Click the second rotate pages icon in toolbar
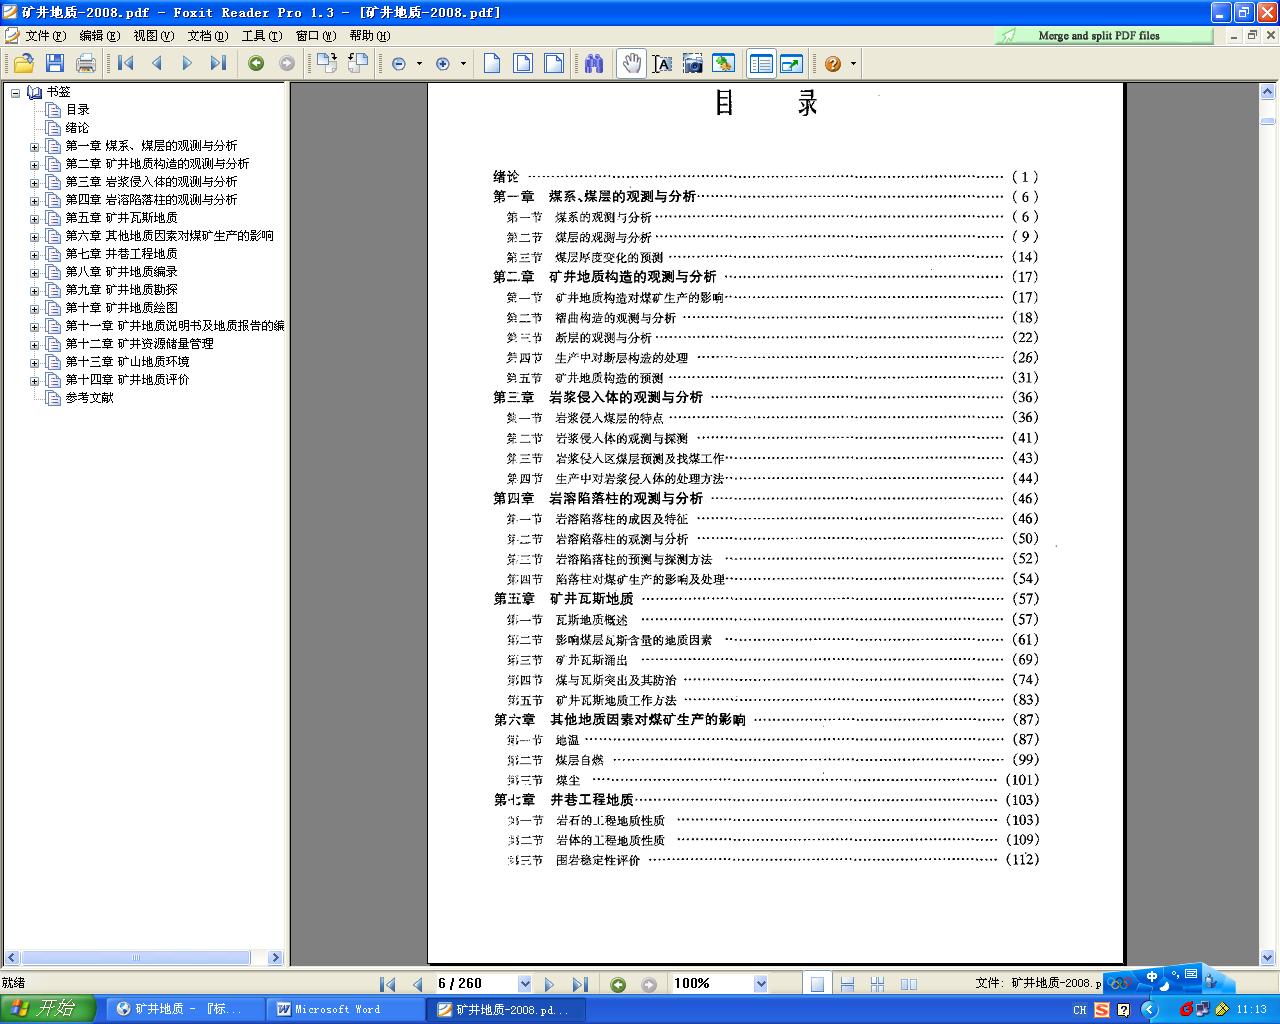 [358, 63]
